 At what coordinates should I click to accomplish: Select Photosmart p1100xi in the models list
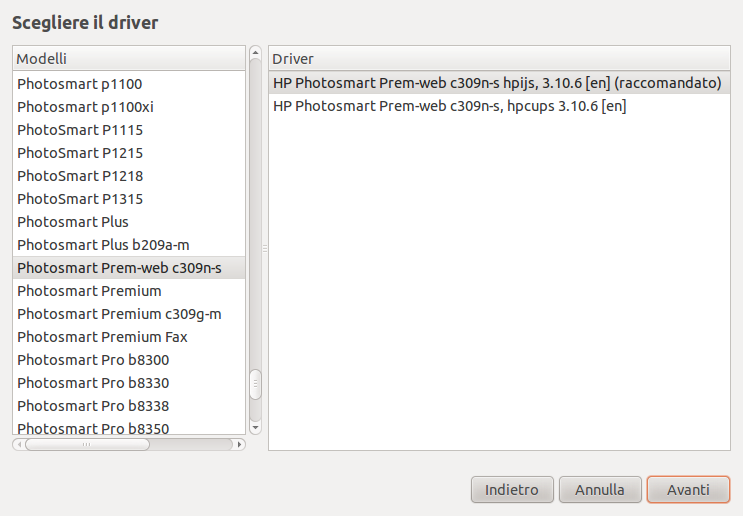[129, 107]
